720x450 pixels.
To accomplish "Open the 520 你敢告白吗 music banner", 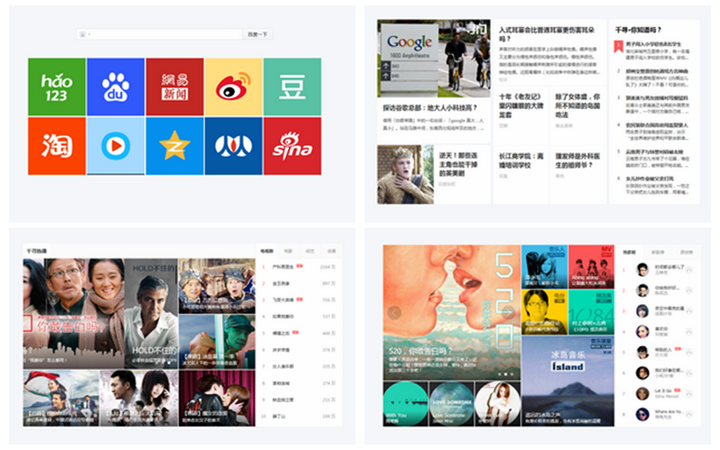I will pos(452,312).
